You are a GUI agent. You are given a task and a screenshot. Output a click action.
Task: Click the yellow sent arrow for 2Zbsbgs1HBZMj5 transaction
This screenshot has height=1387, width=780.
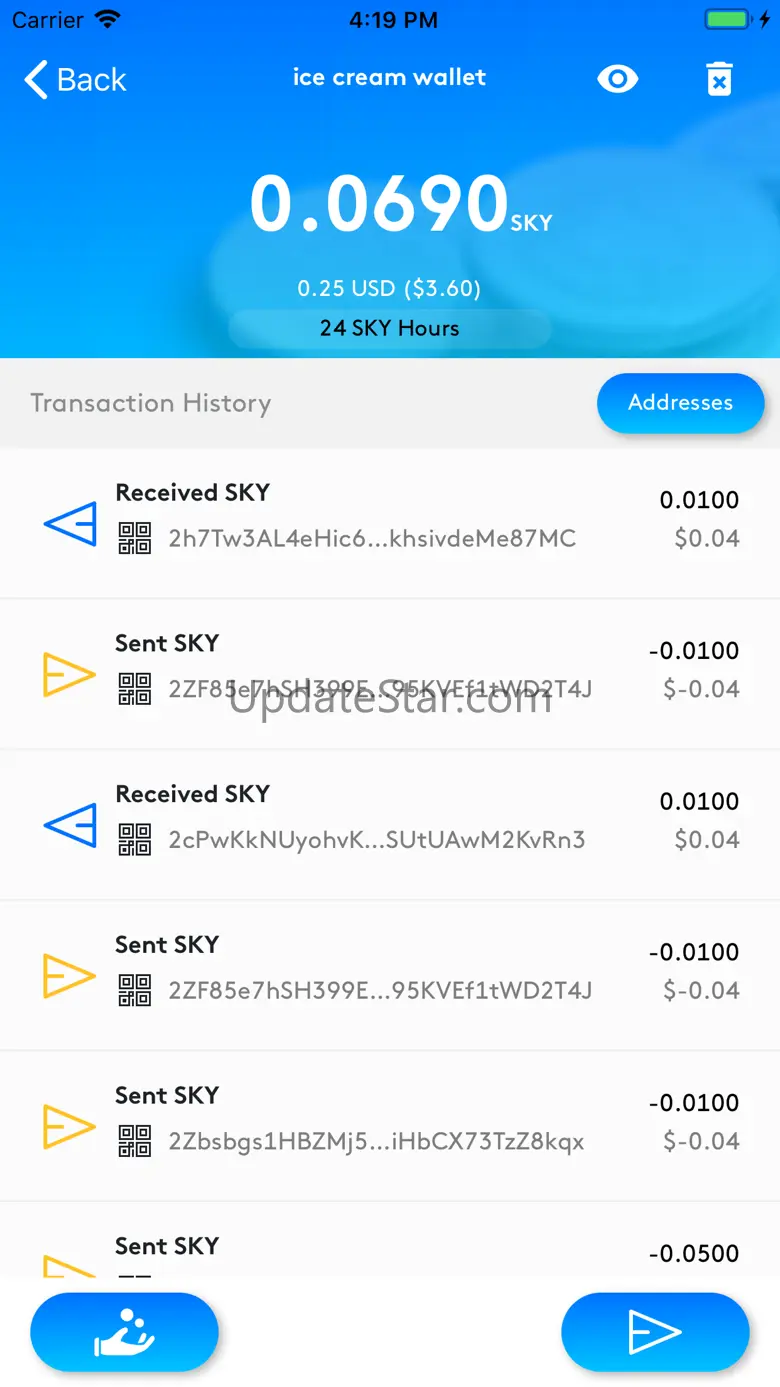point(70,1126)
